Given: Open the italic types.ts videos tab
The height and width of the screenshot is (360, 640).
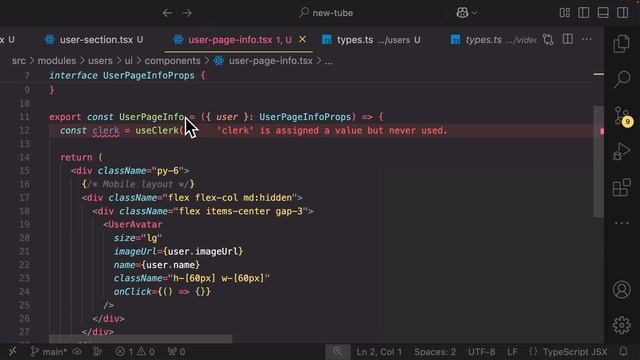Looking at the screenshot, I should (493, 40).
